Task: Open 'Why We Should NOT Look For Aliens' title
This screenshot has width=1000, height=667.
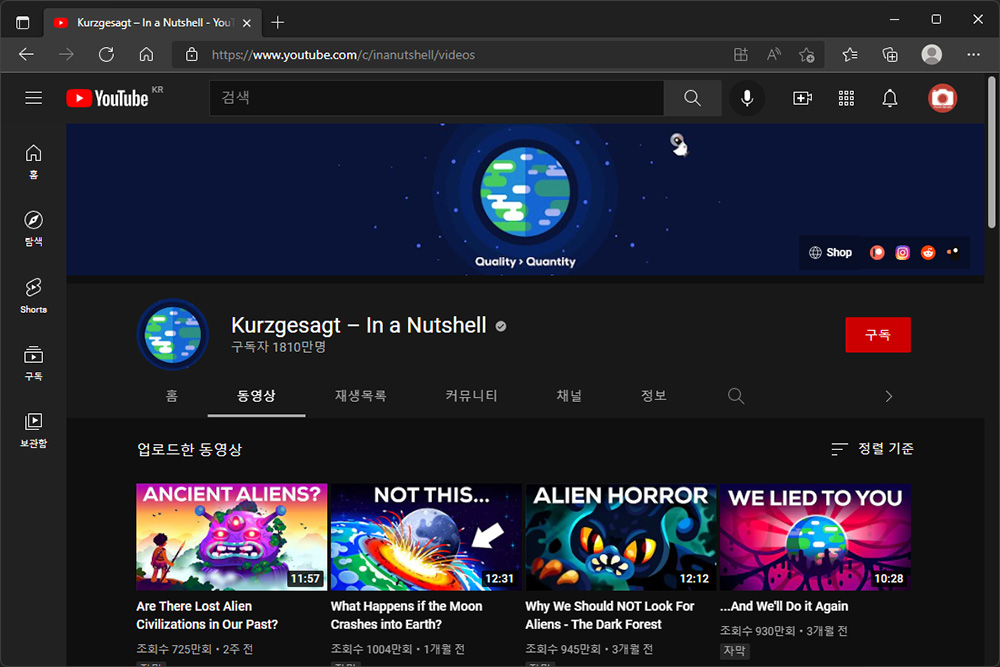Action: point(609,615)
